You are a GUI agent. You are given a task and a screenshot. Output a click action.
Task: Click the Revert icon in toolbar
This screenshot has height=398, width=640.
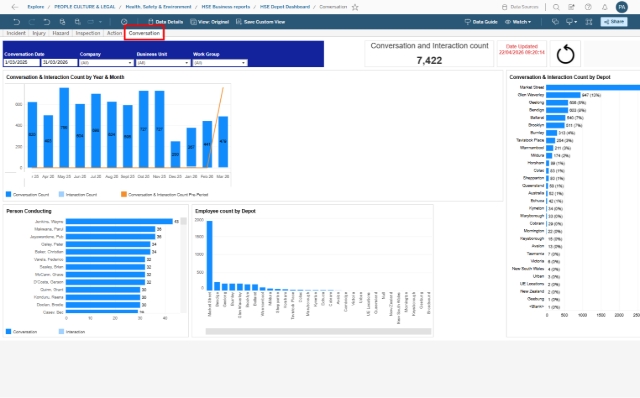click(47, 22)
